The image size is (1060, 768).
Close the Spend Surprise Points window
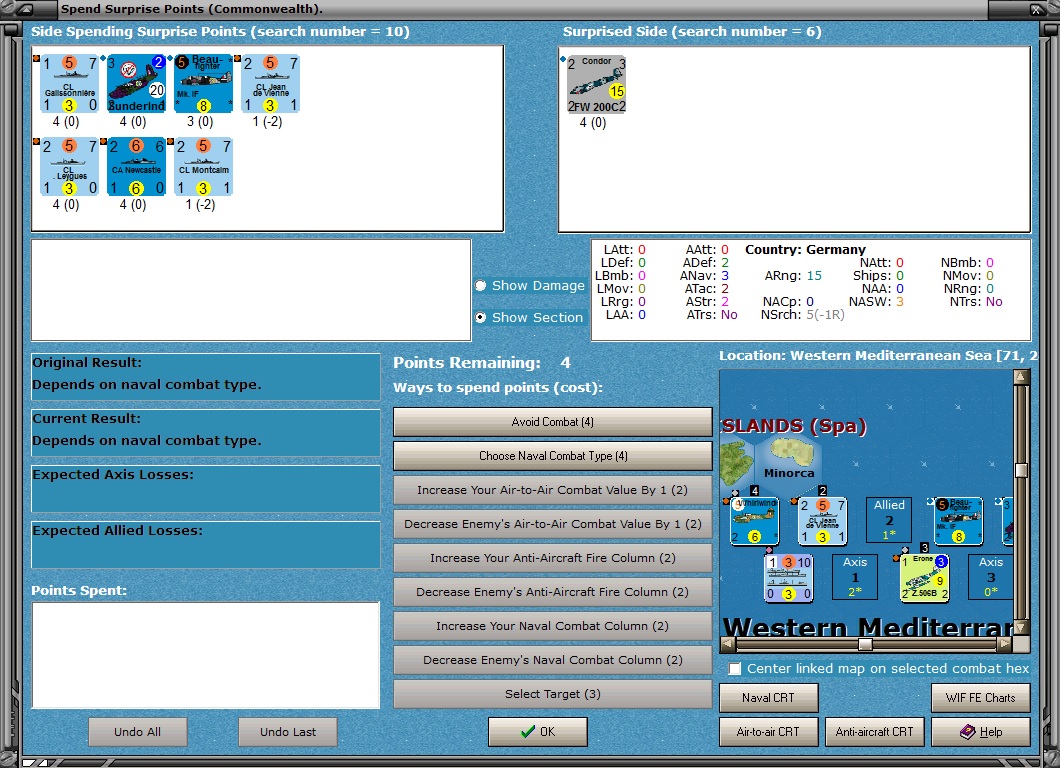click(x=1036, y=9)
